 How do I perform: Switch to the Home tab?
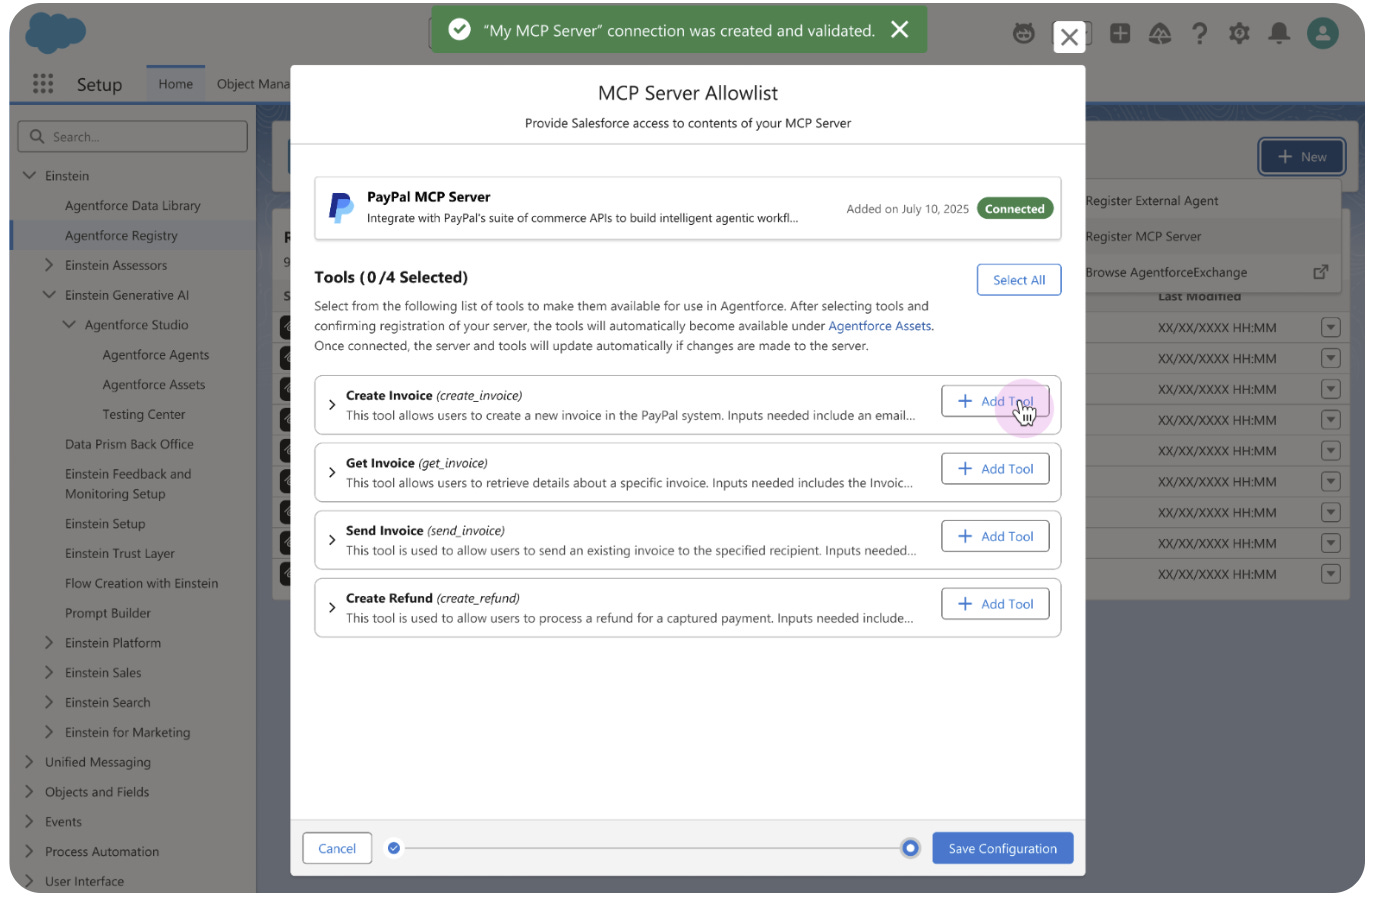pyautogui.click(x=176, y=84)
